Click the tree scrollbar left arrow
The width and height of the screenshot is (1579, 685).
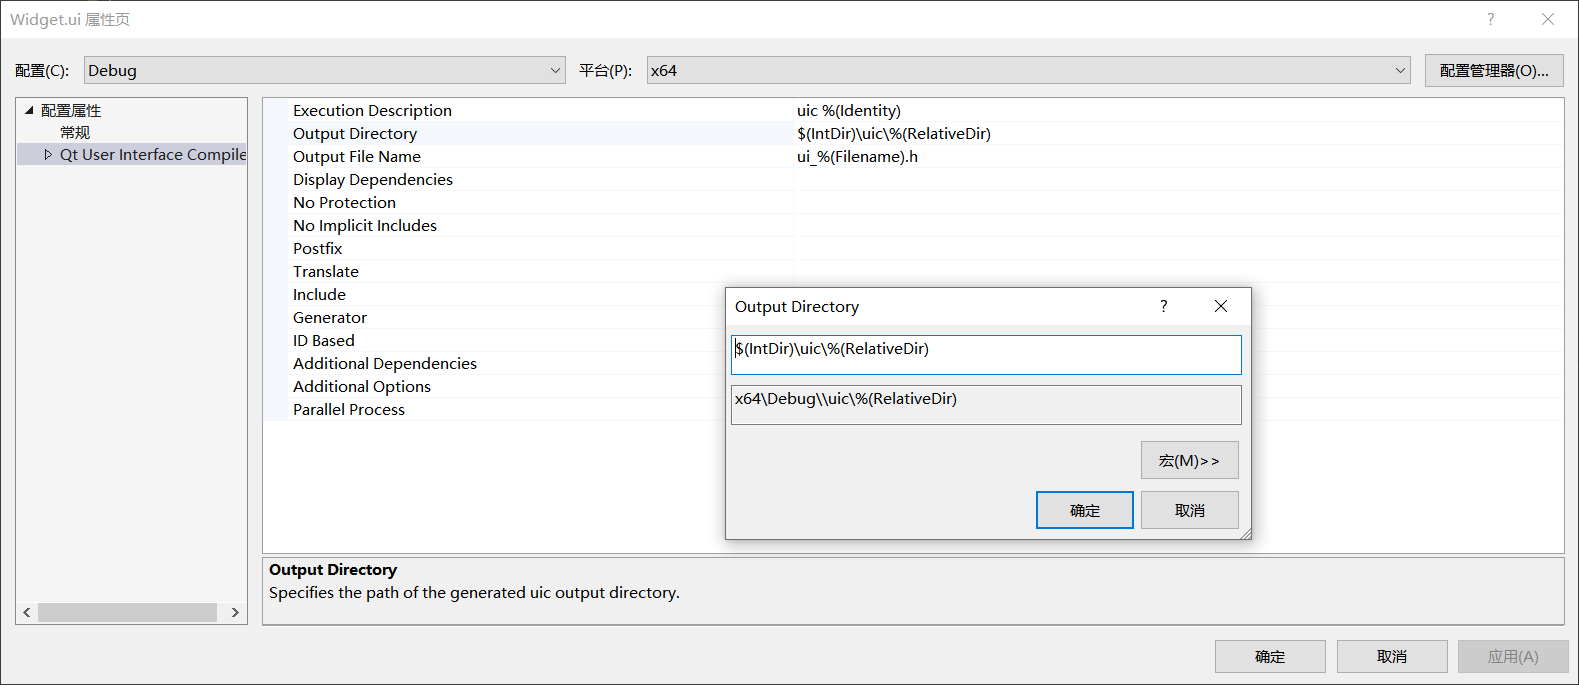point(27,612)
